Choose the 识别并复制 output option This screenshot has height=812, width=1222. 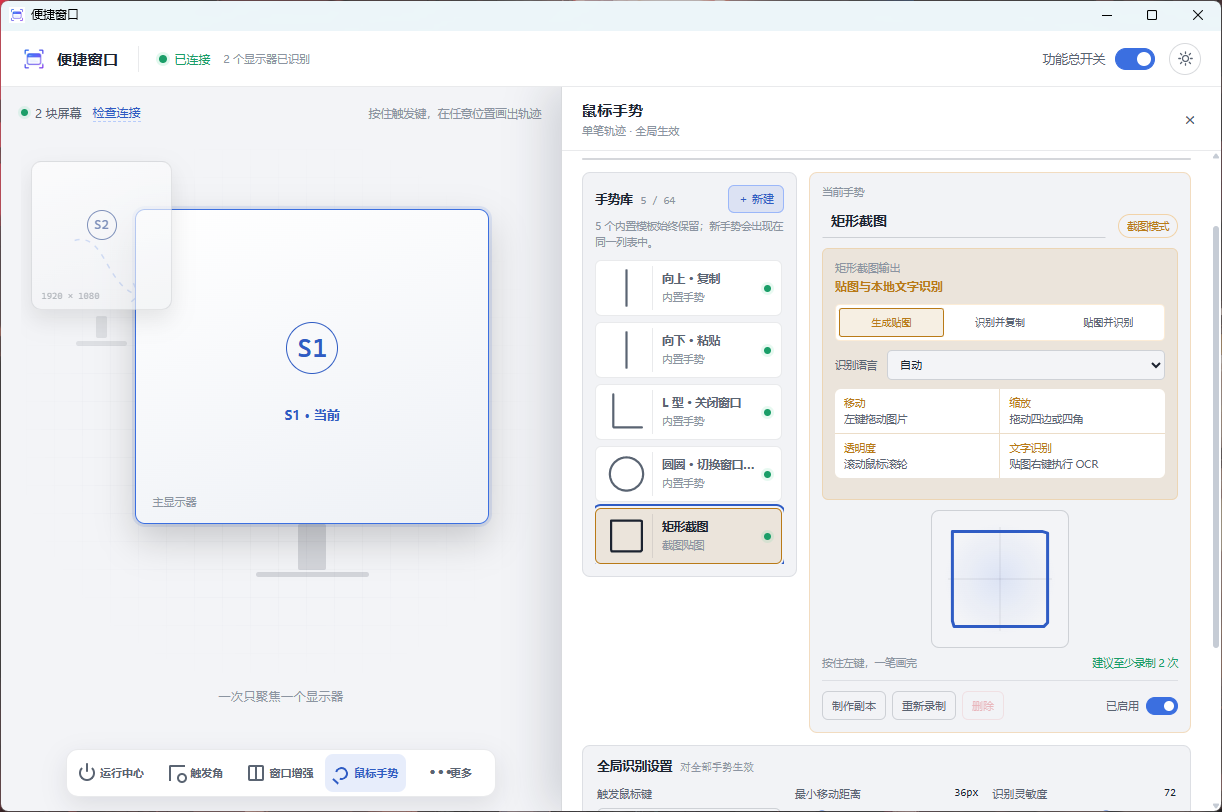(x=999, y=323)
